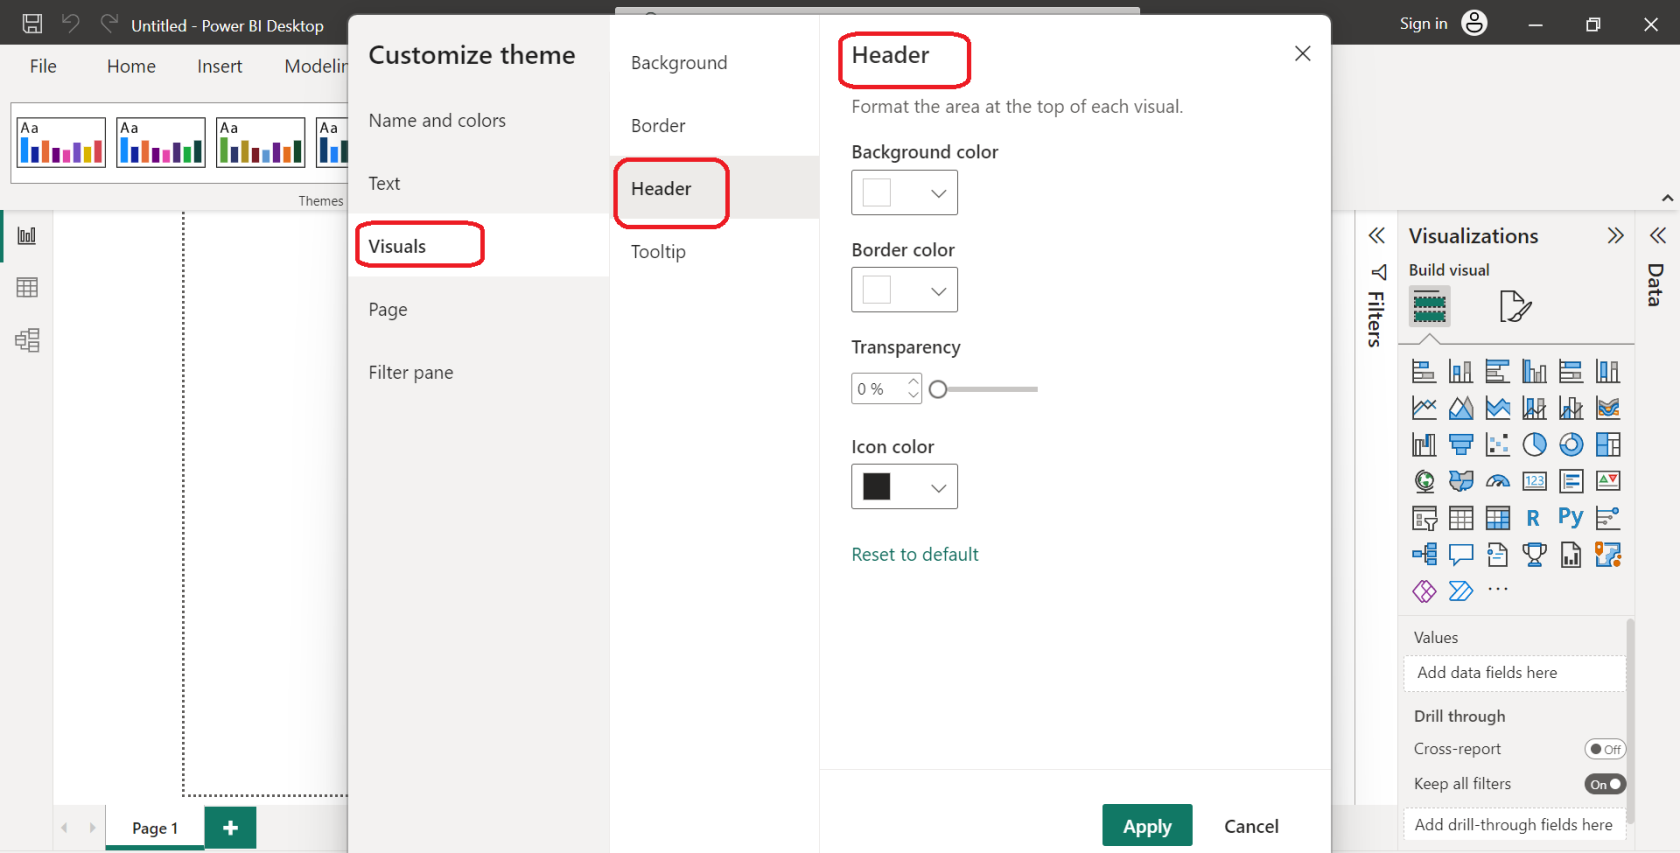The height and width of the screenshot is (853, 1680).
Task: Open the Tooltip visuals subsection
Action: coord(714,251)
